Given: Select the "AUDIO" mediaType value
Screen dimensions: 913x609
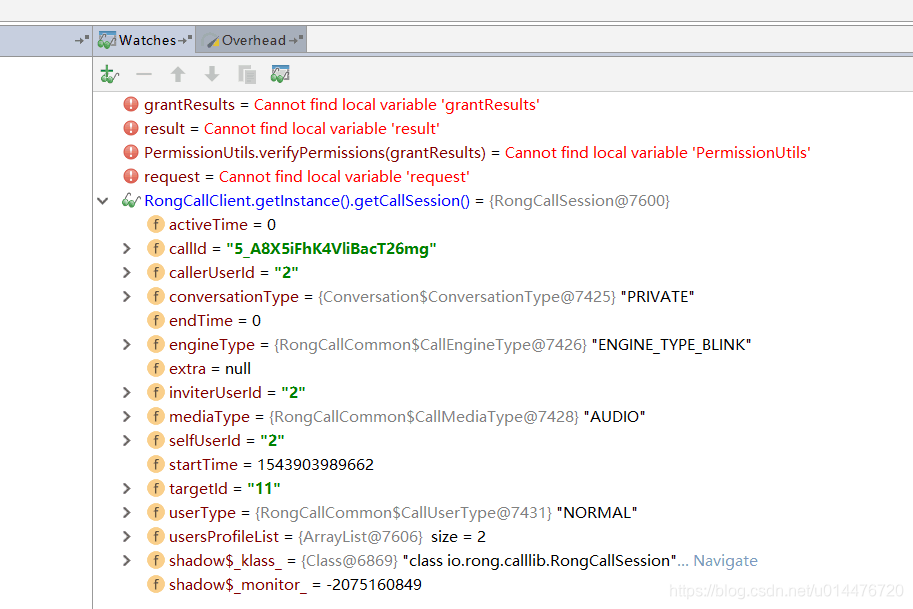Looking at the screenshot, I should [614, 417].
